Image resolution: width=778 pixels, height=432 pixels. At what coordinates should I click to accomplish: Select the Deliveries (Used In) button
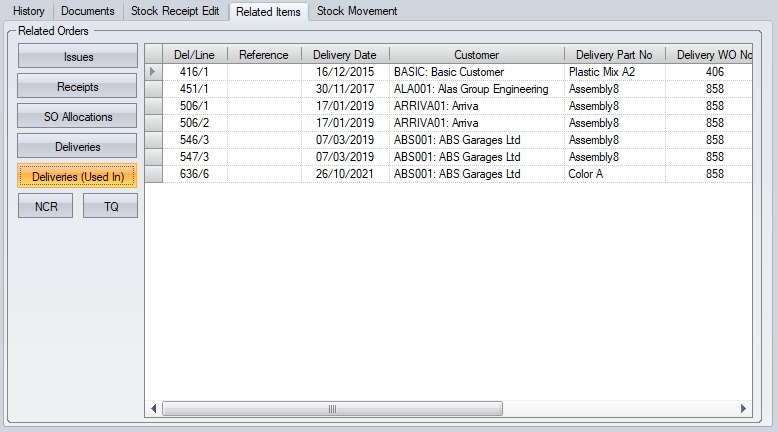[x=78, y=177]
